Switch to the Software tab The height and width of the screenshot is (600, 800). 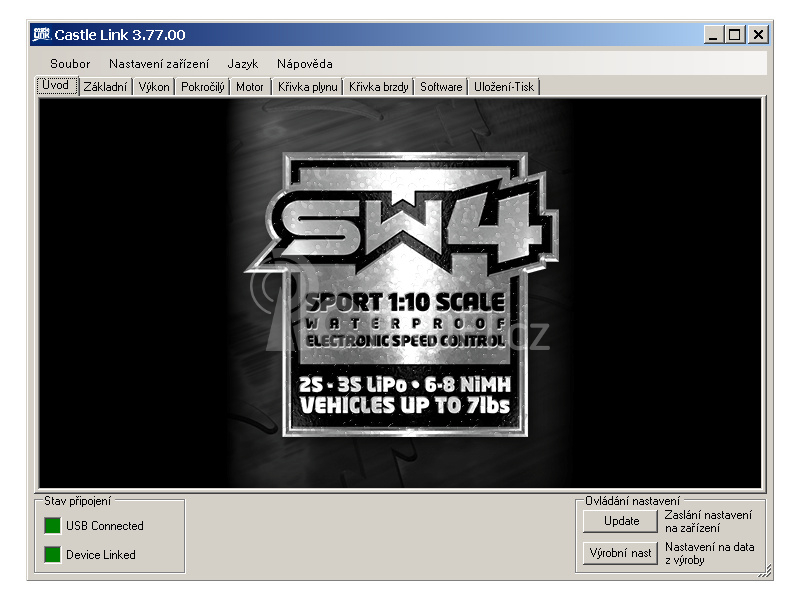pos(441,87)
